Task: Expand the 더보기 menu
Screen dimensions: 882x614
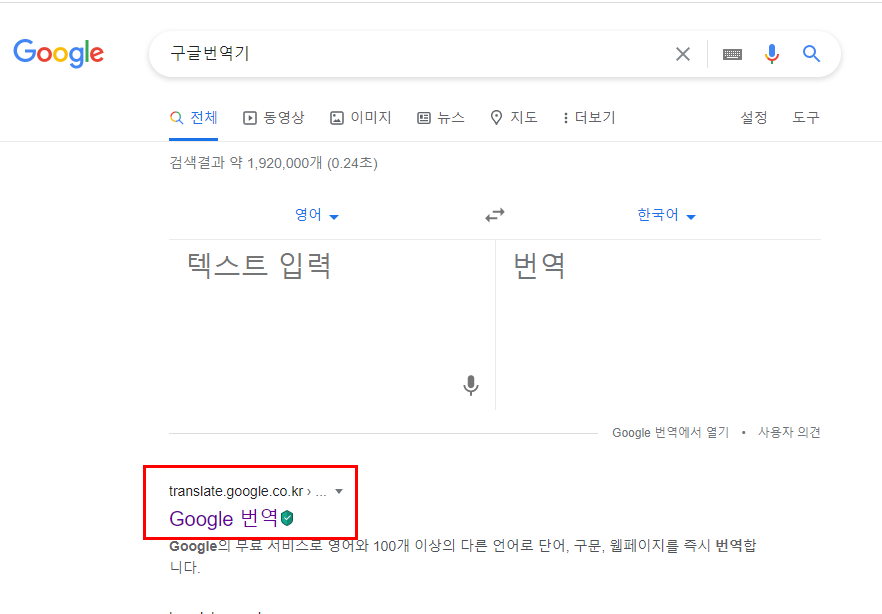Action: tap(589, 118)
